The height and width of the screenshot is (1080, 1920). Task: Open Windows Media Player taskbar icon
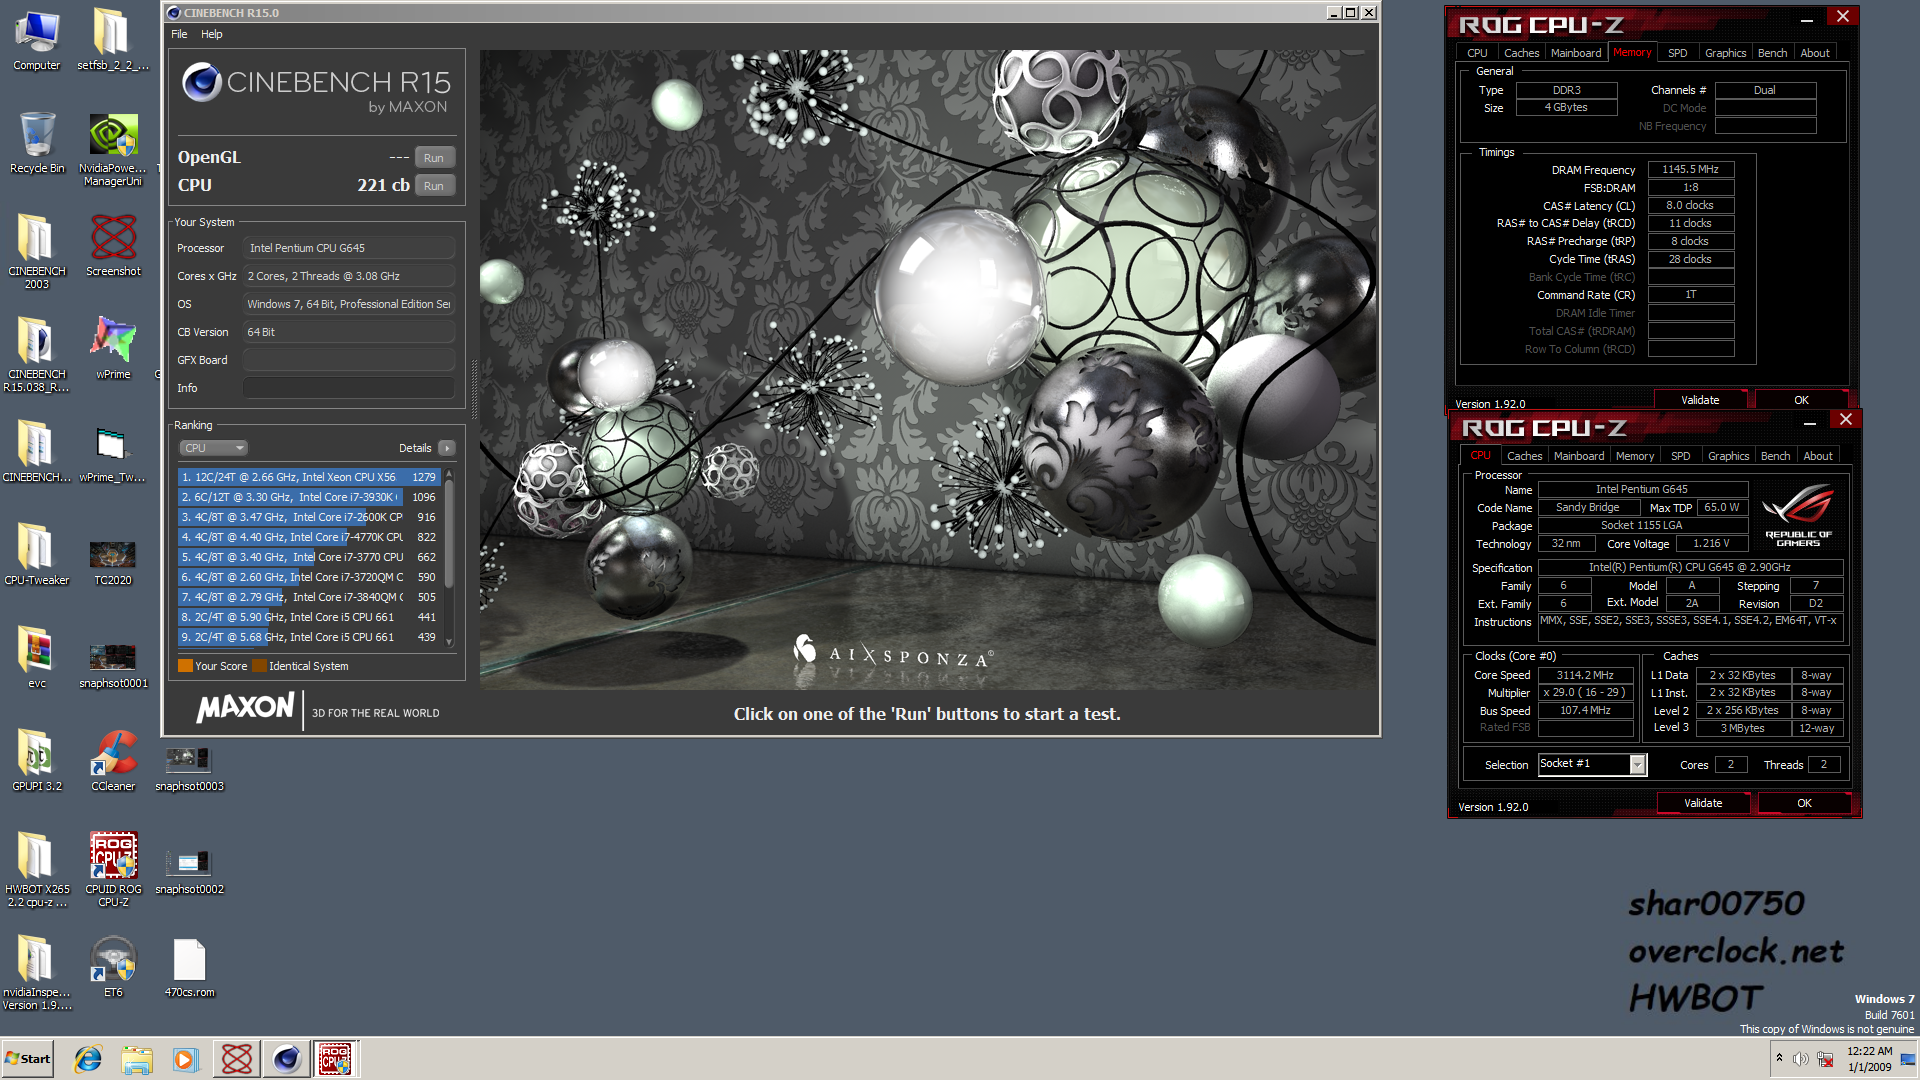click(186, 1059)
